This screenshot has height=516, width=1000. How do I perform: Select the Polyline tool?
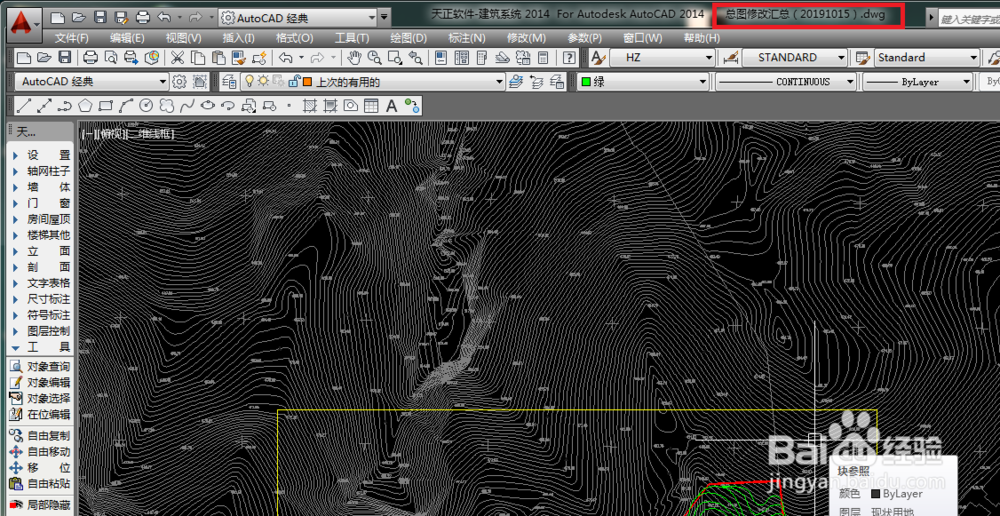pyautogui.click(x=65, y=105)
